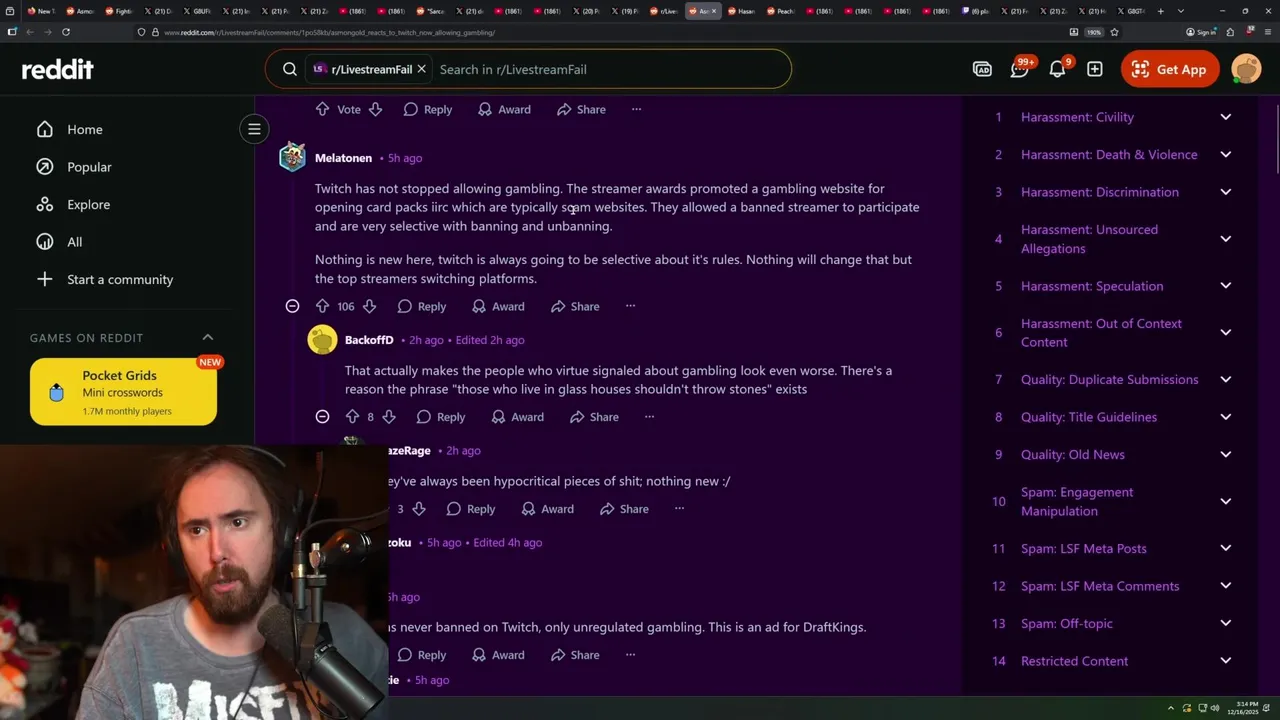The image size is (1280, 720).
Task: Share the hypocritical comment
Action: click(623, 509)
